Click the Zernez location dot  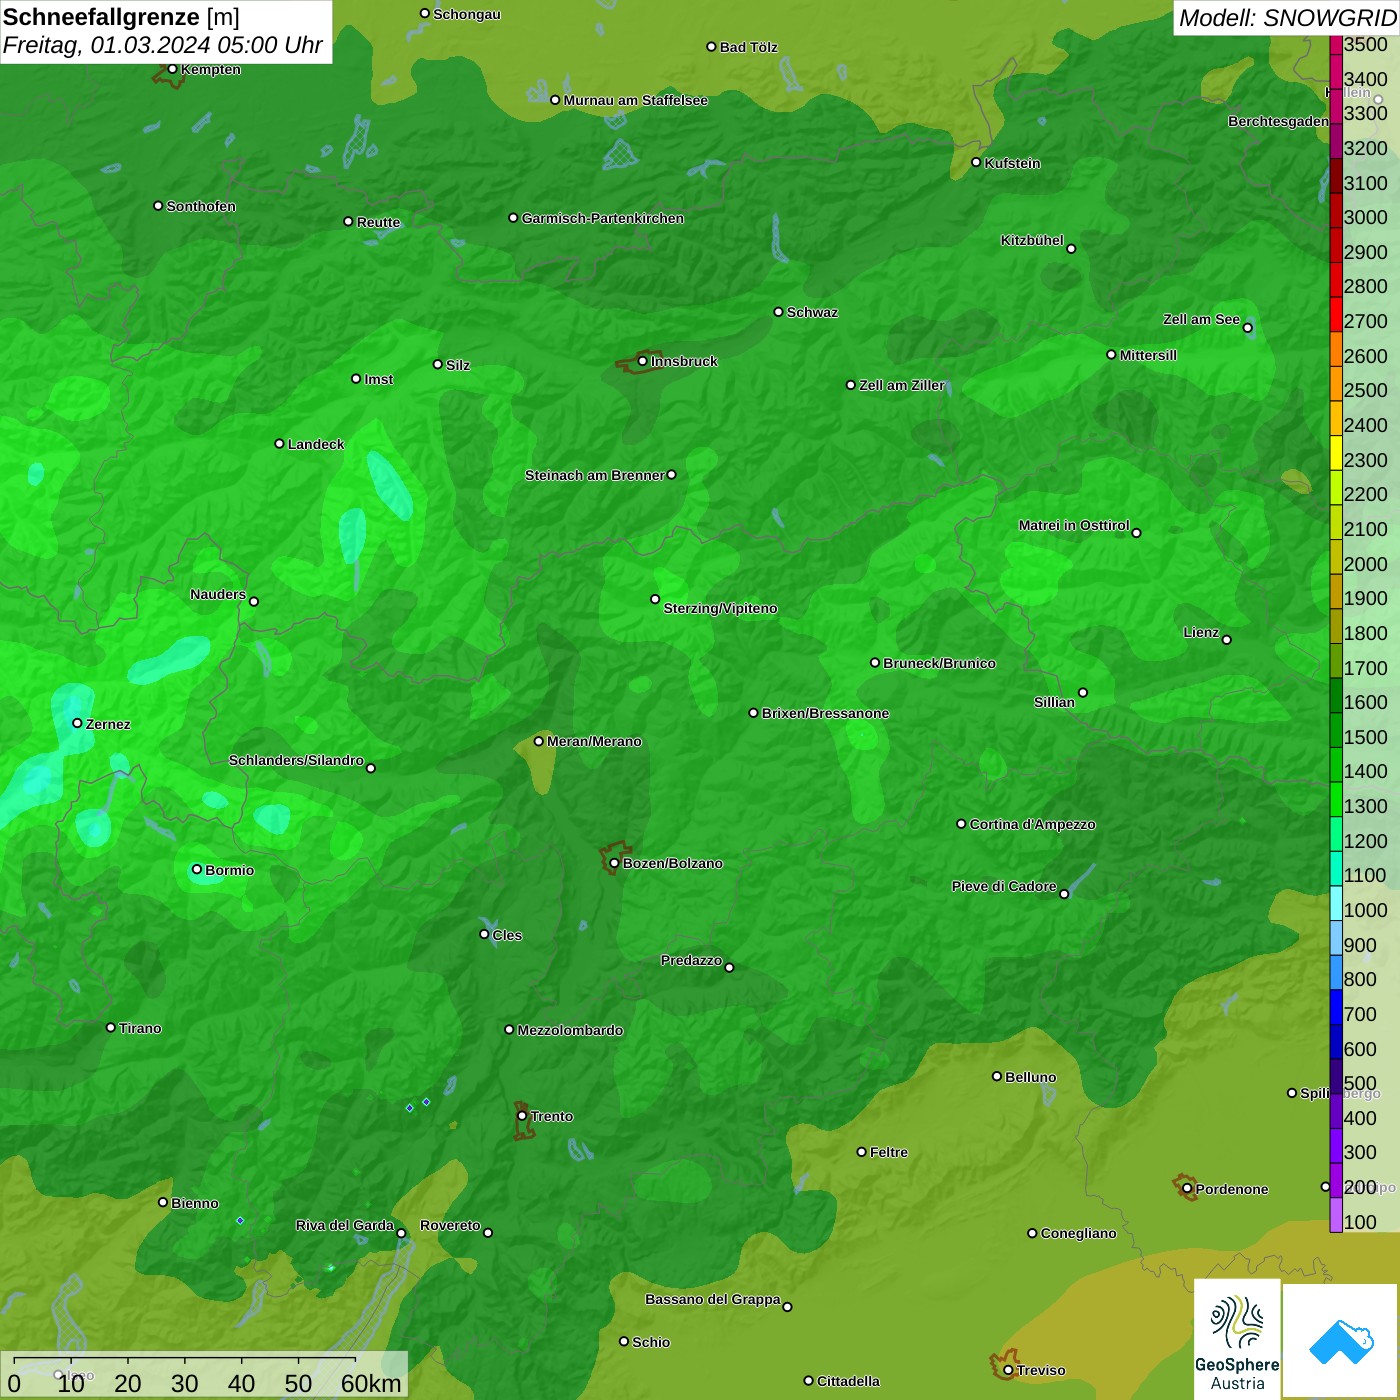tap(77, 723)
